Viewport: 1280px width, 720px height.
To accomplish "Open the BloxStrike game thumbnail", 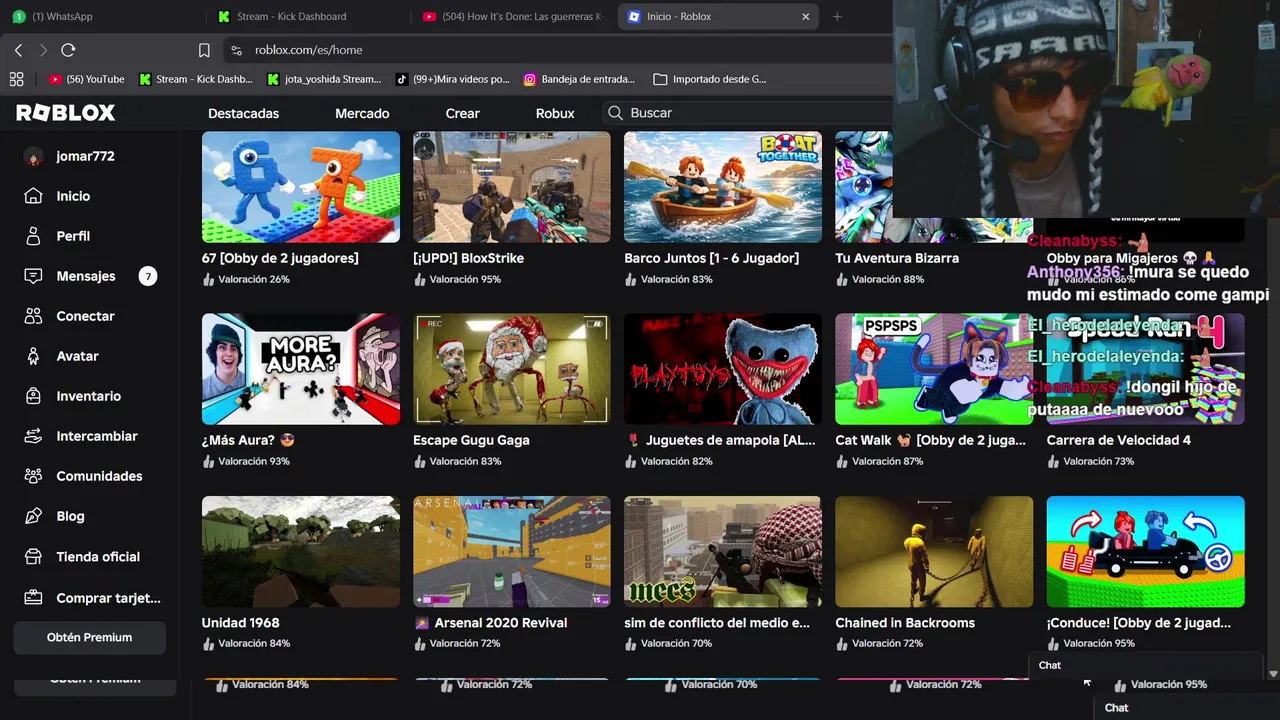I will 512,187.
